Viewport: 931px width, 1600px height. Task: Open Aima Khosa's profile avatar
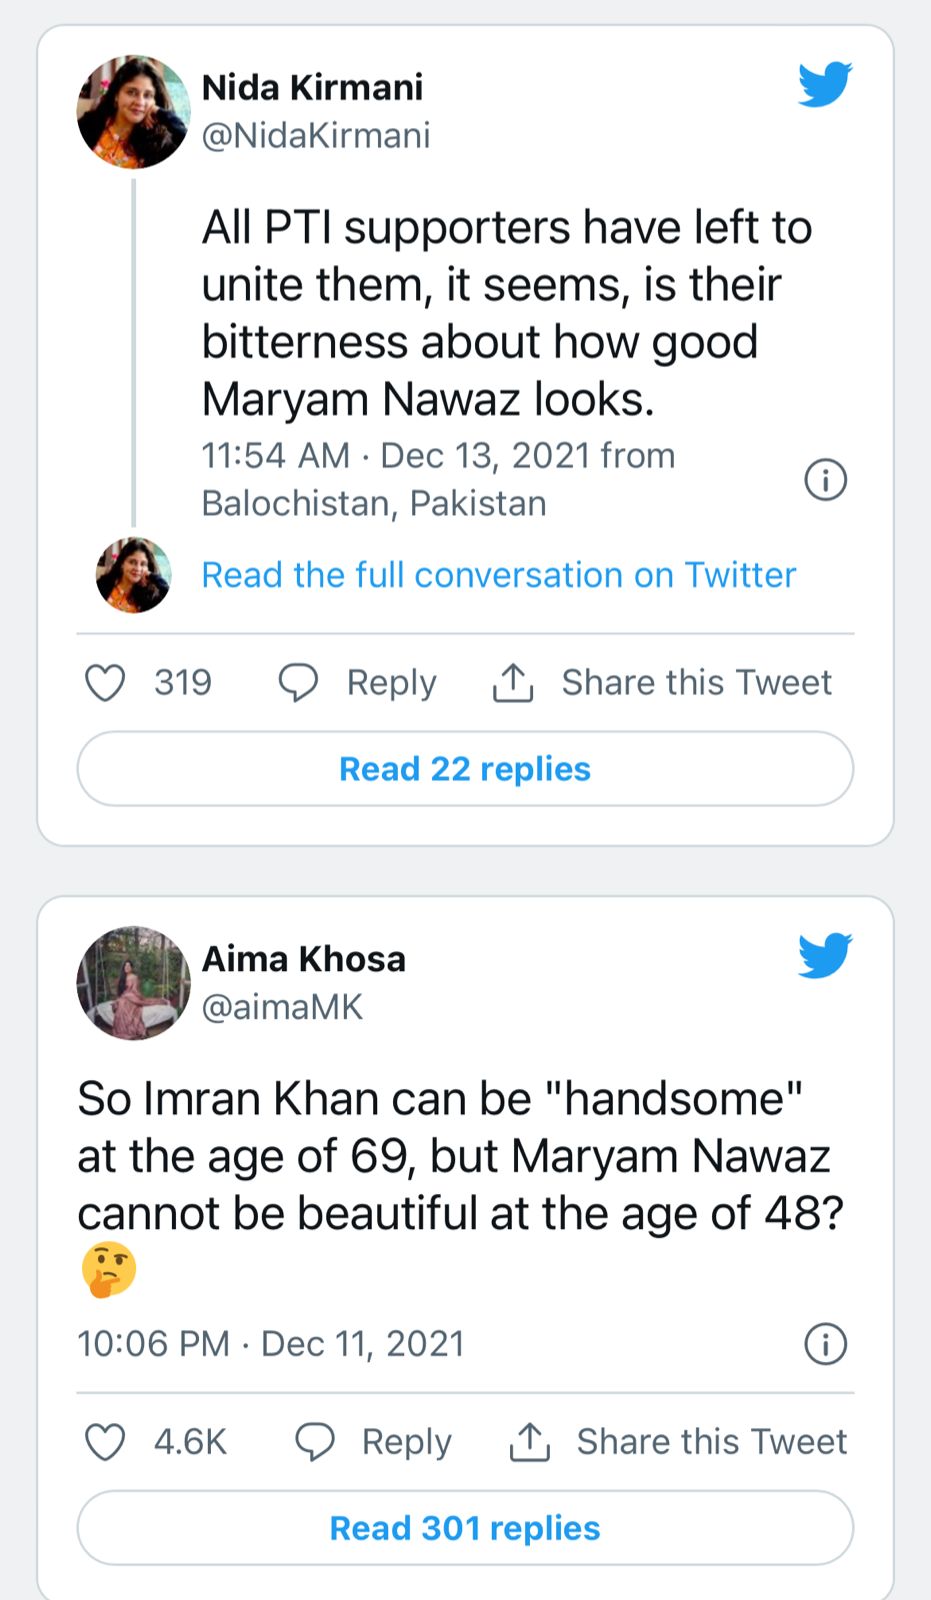click(x=133, y=983)
